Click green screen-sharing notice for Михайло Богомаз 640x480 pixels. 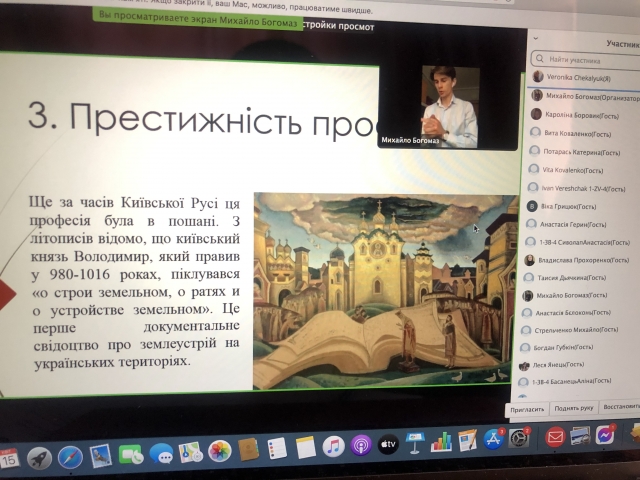[x=198, y=19]
